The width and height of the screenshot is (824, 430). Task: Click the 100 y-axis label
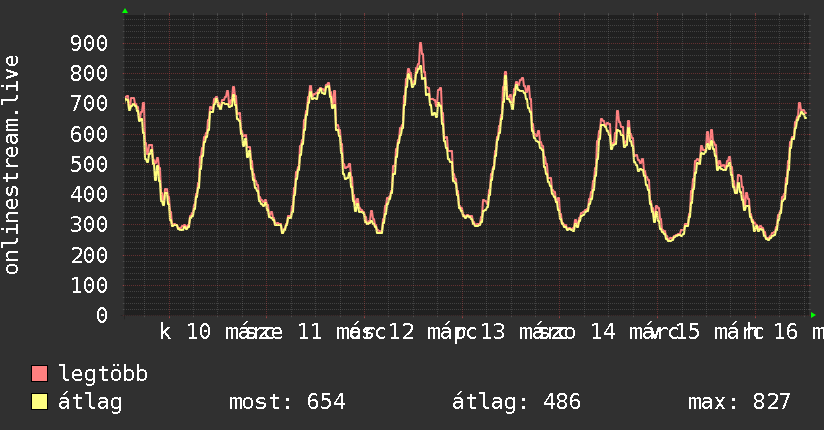(x=89, y=285)
